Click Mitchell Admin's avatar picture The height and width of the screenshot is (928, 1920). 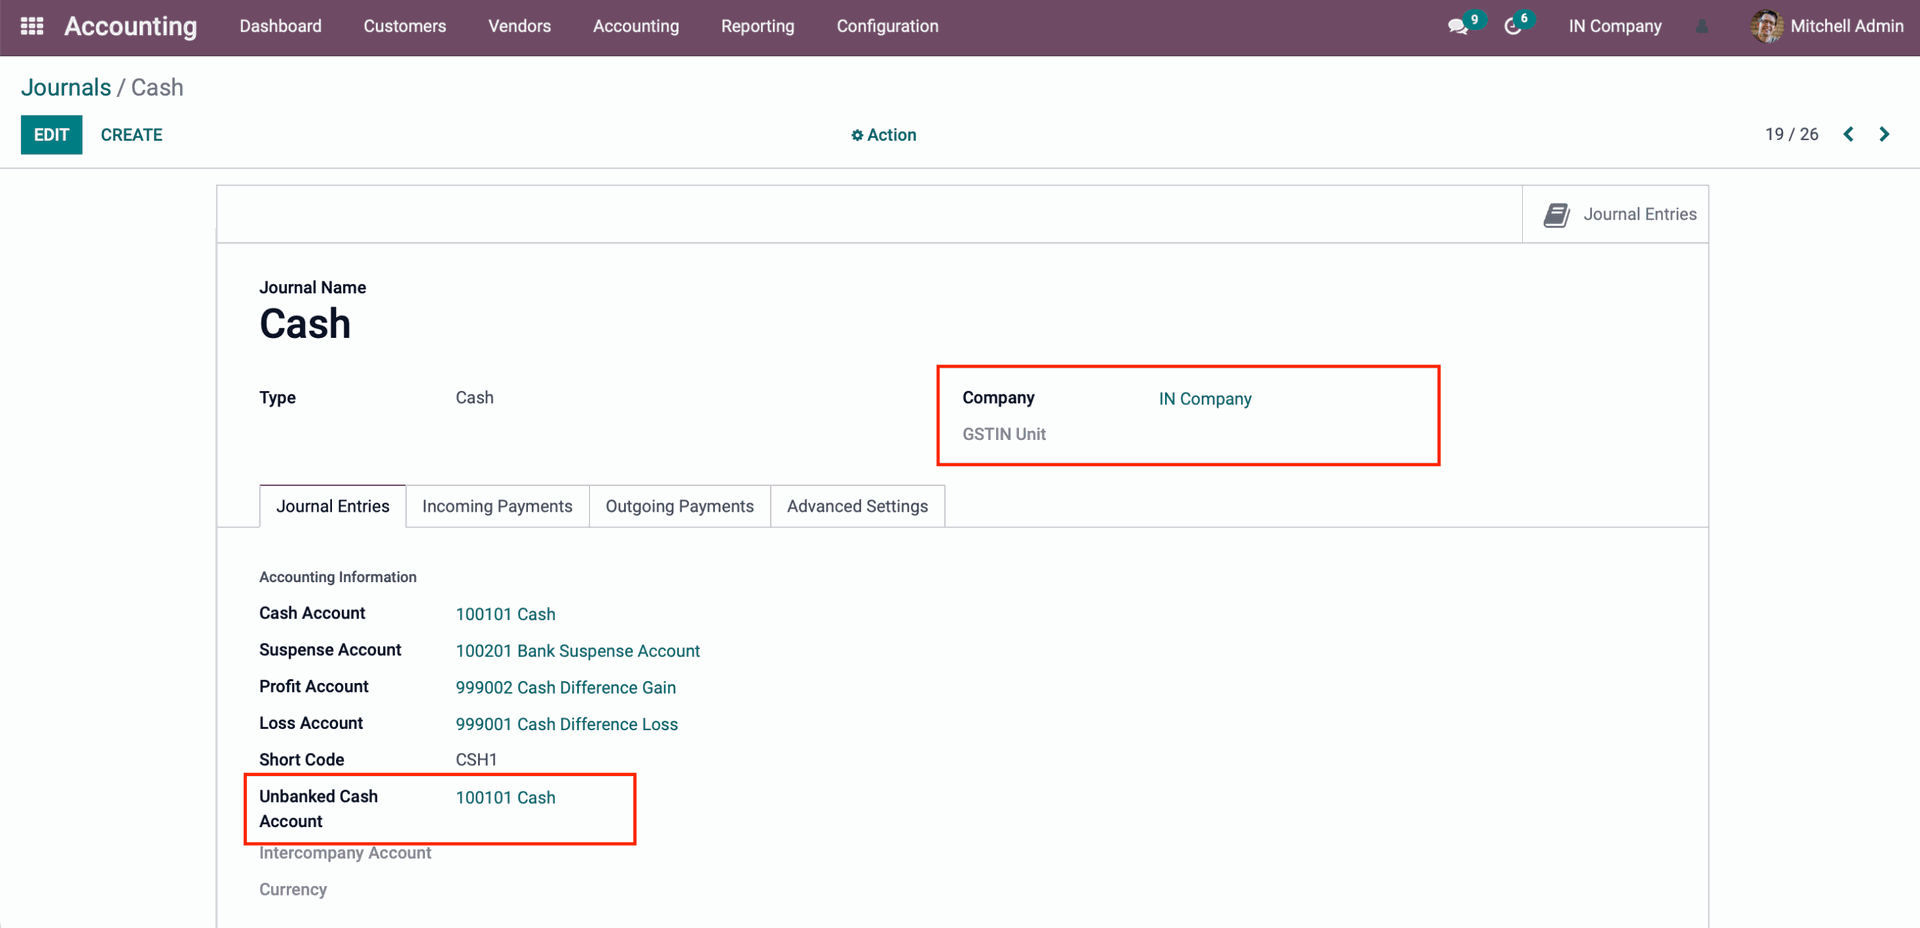click(1767, 26)
